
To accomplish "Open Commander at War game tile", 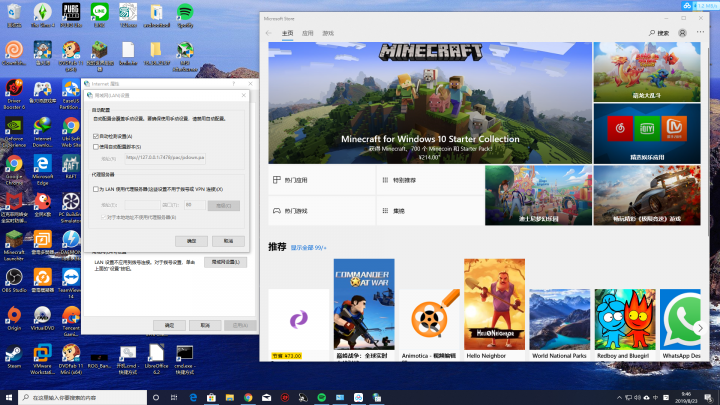I will coord(364,309).
